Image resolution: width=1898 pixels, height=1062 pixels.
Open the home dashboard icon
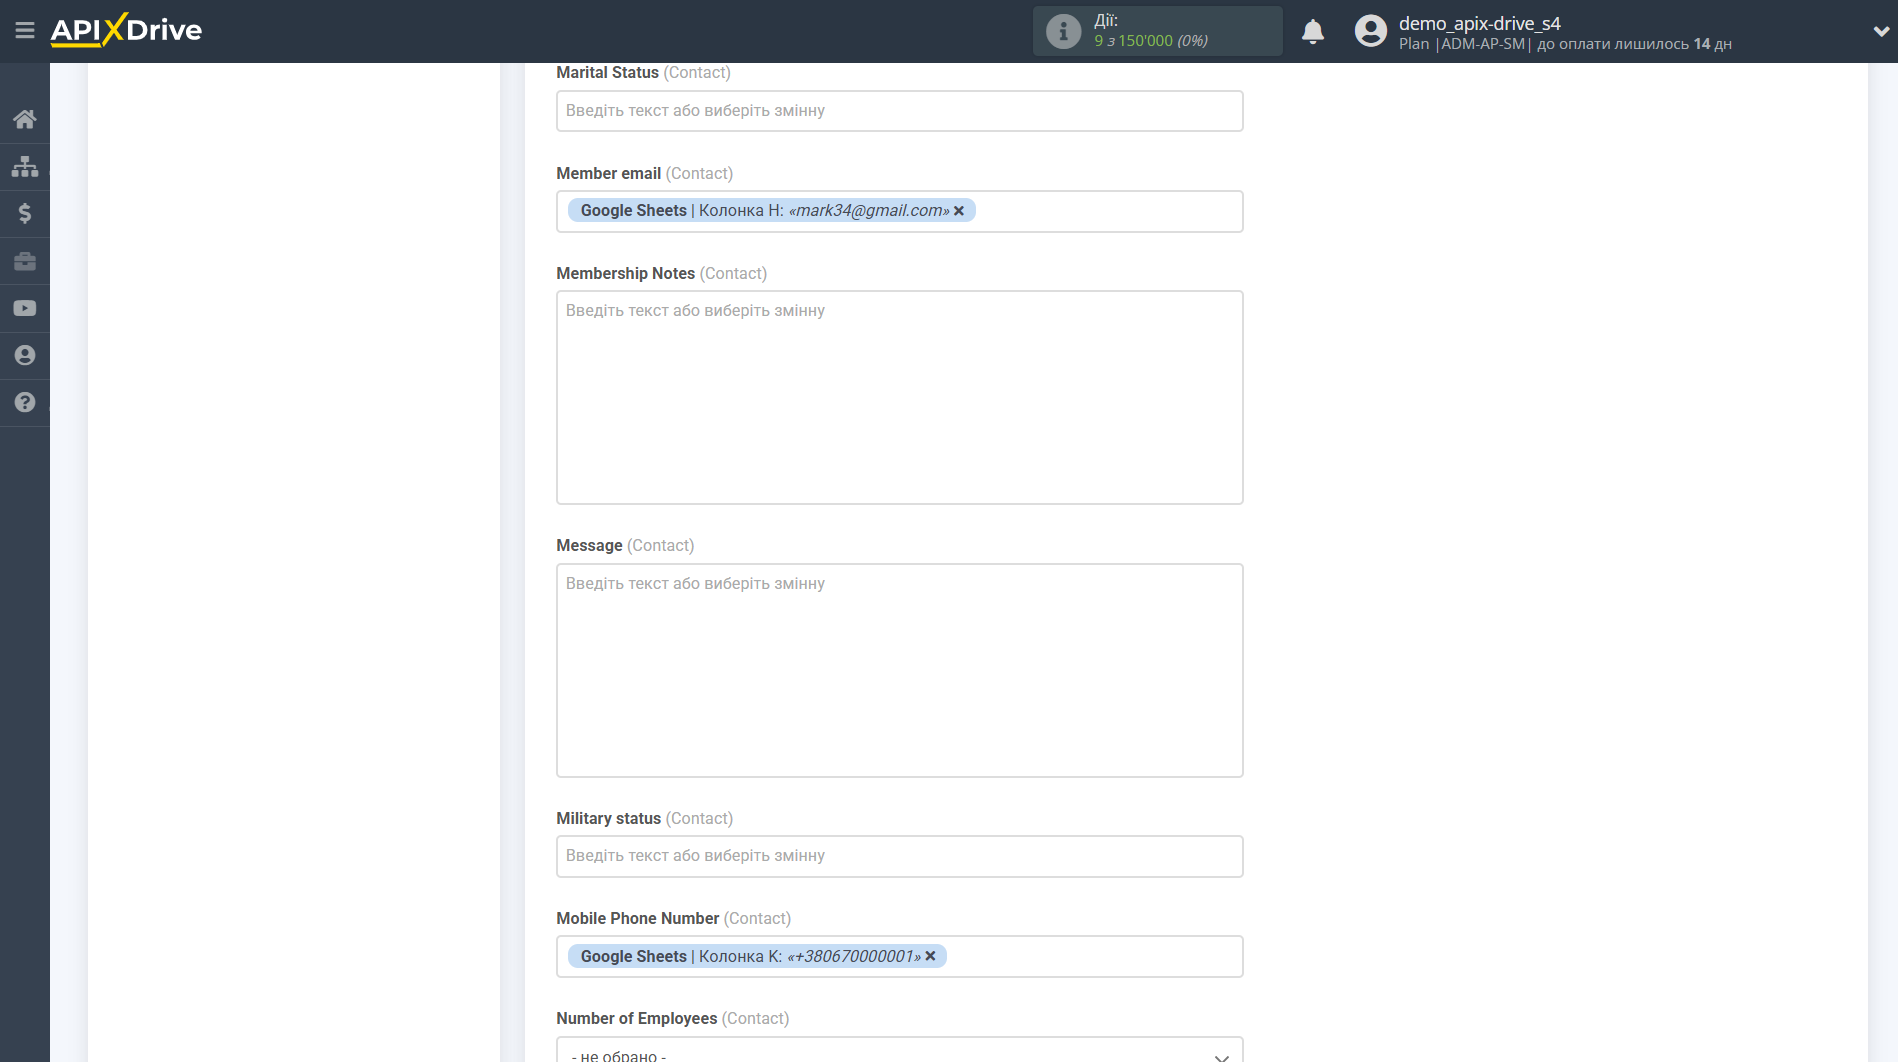tap(25, 119)
